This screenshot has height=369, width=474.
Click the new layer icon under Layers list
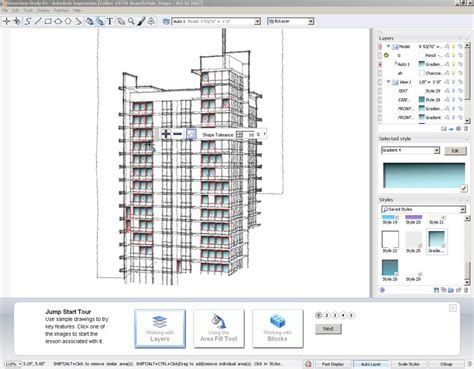pyautogui.click(x=444, y=128)
